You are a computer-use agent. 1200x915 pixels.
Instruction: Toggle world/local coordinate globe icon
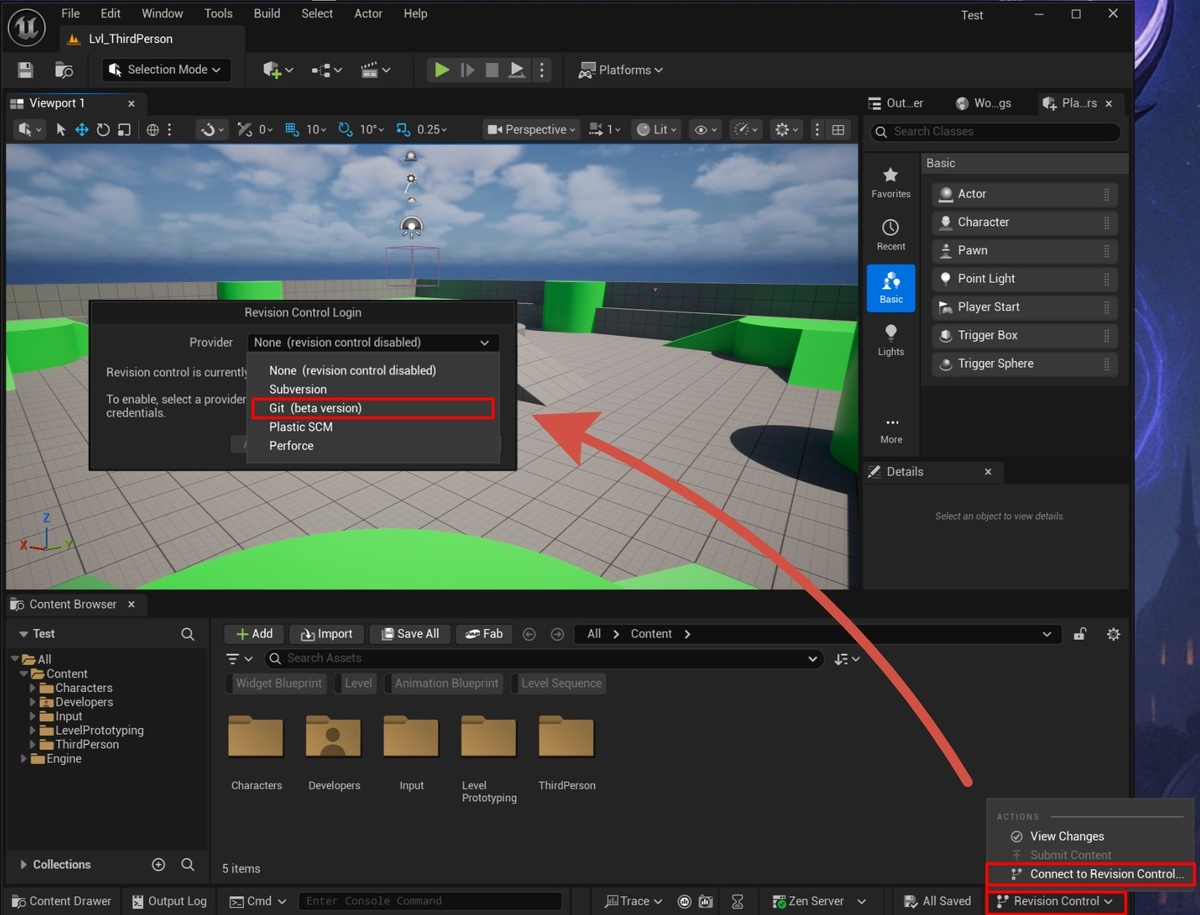pos(153,130)
